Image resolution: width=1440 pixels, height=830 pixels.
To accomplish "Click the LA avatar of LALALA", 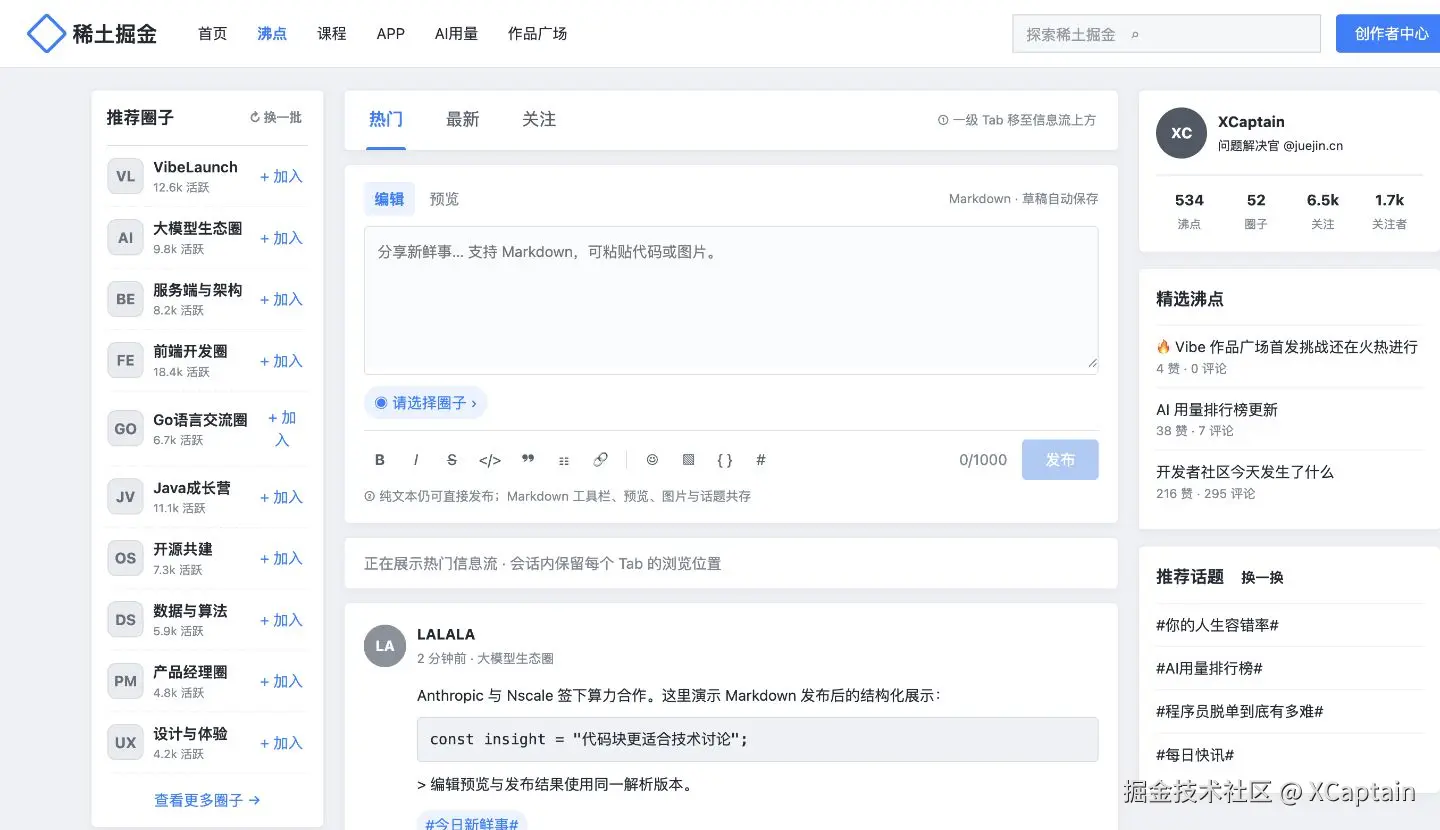I will [x=385, y=646].
